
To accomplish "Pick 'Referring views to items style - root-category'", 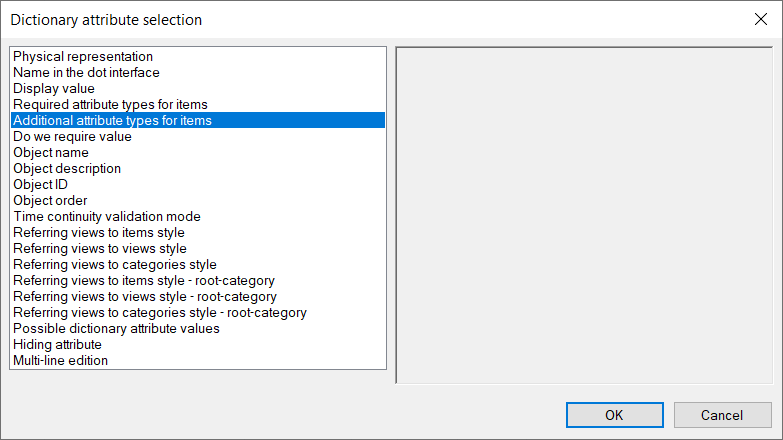I will [x=198, y=280].
